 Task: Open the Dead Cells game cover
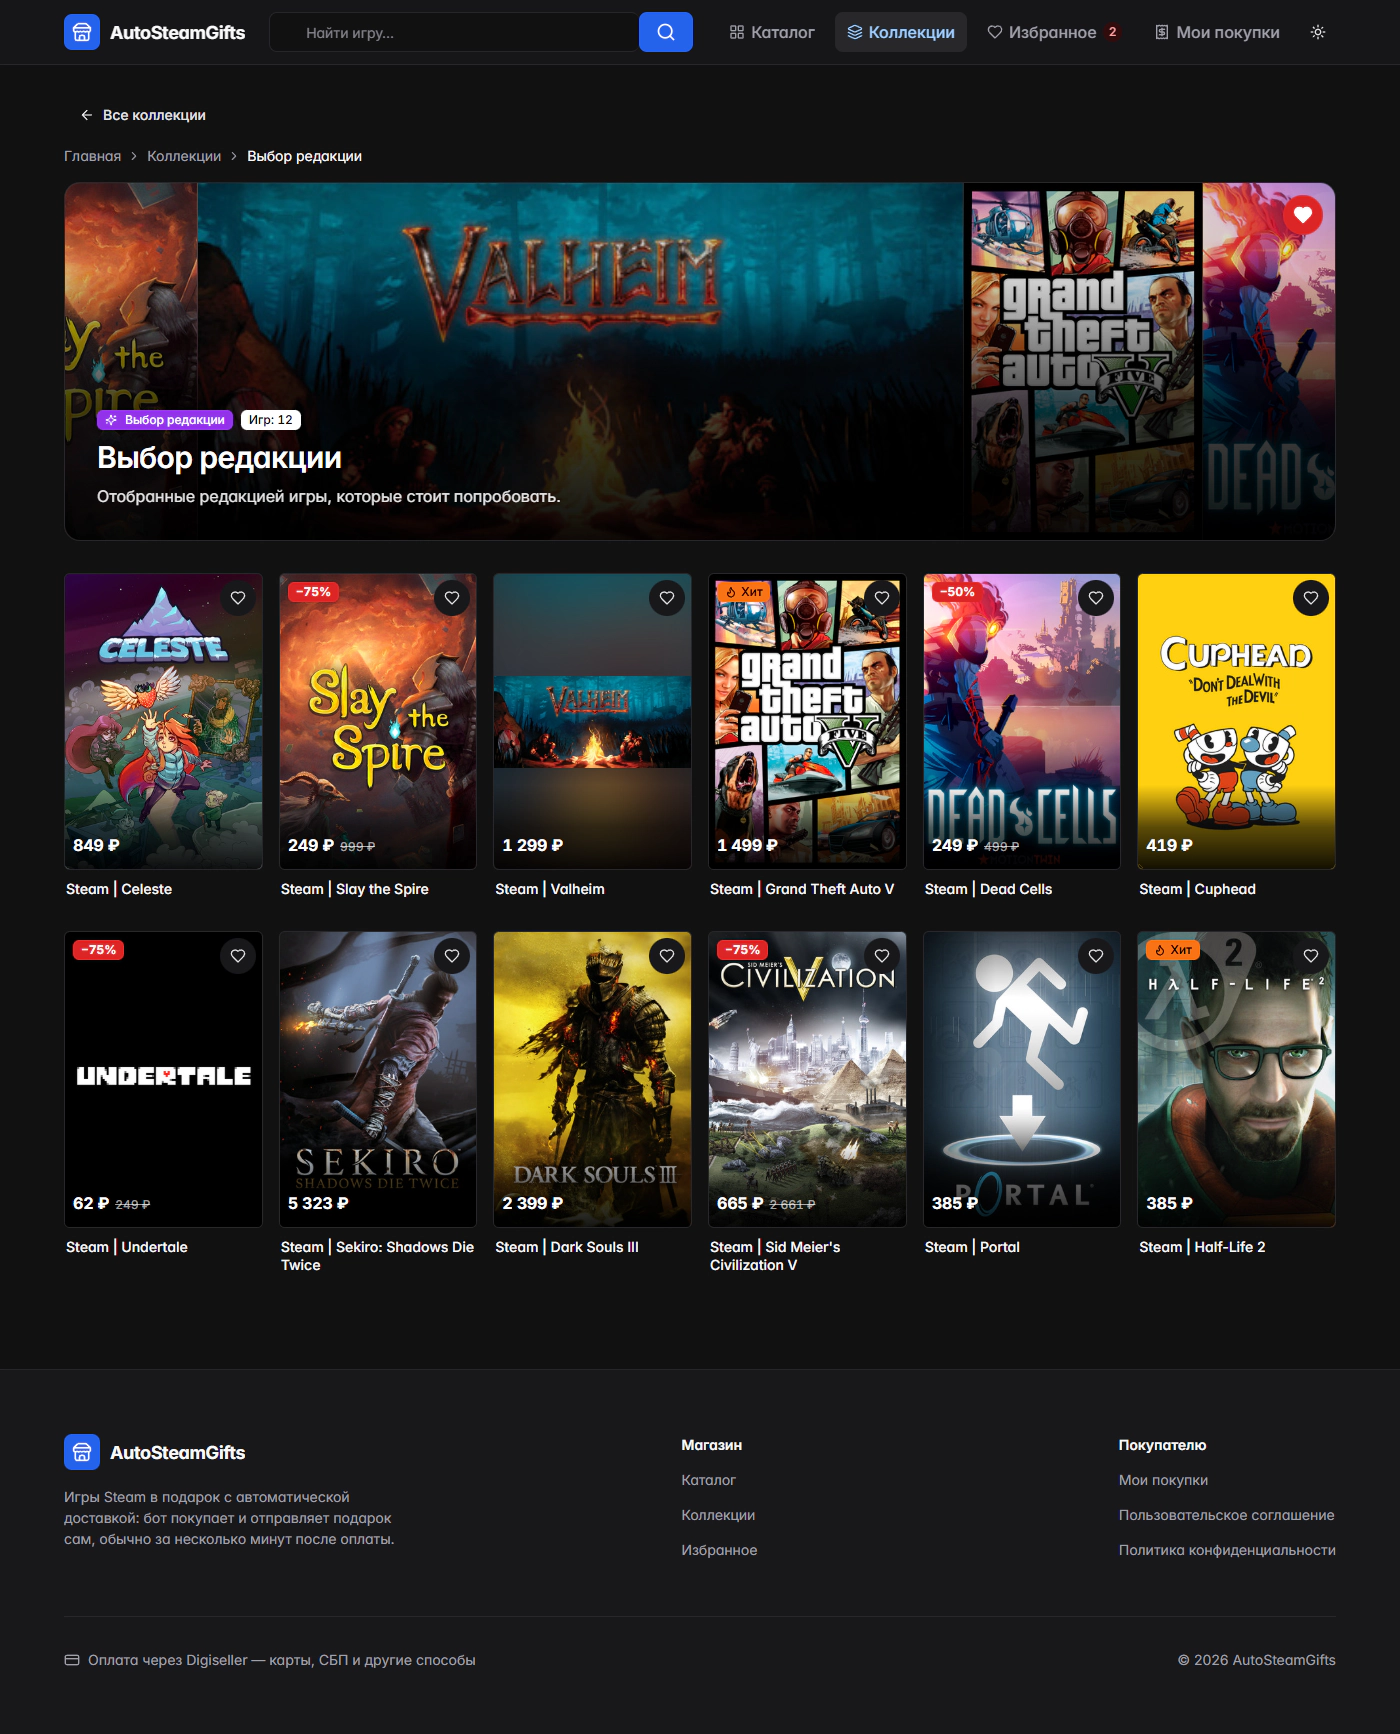pyautogui.click(x=1022, y=721)
